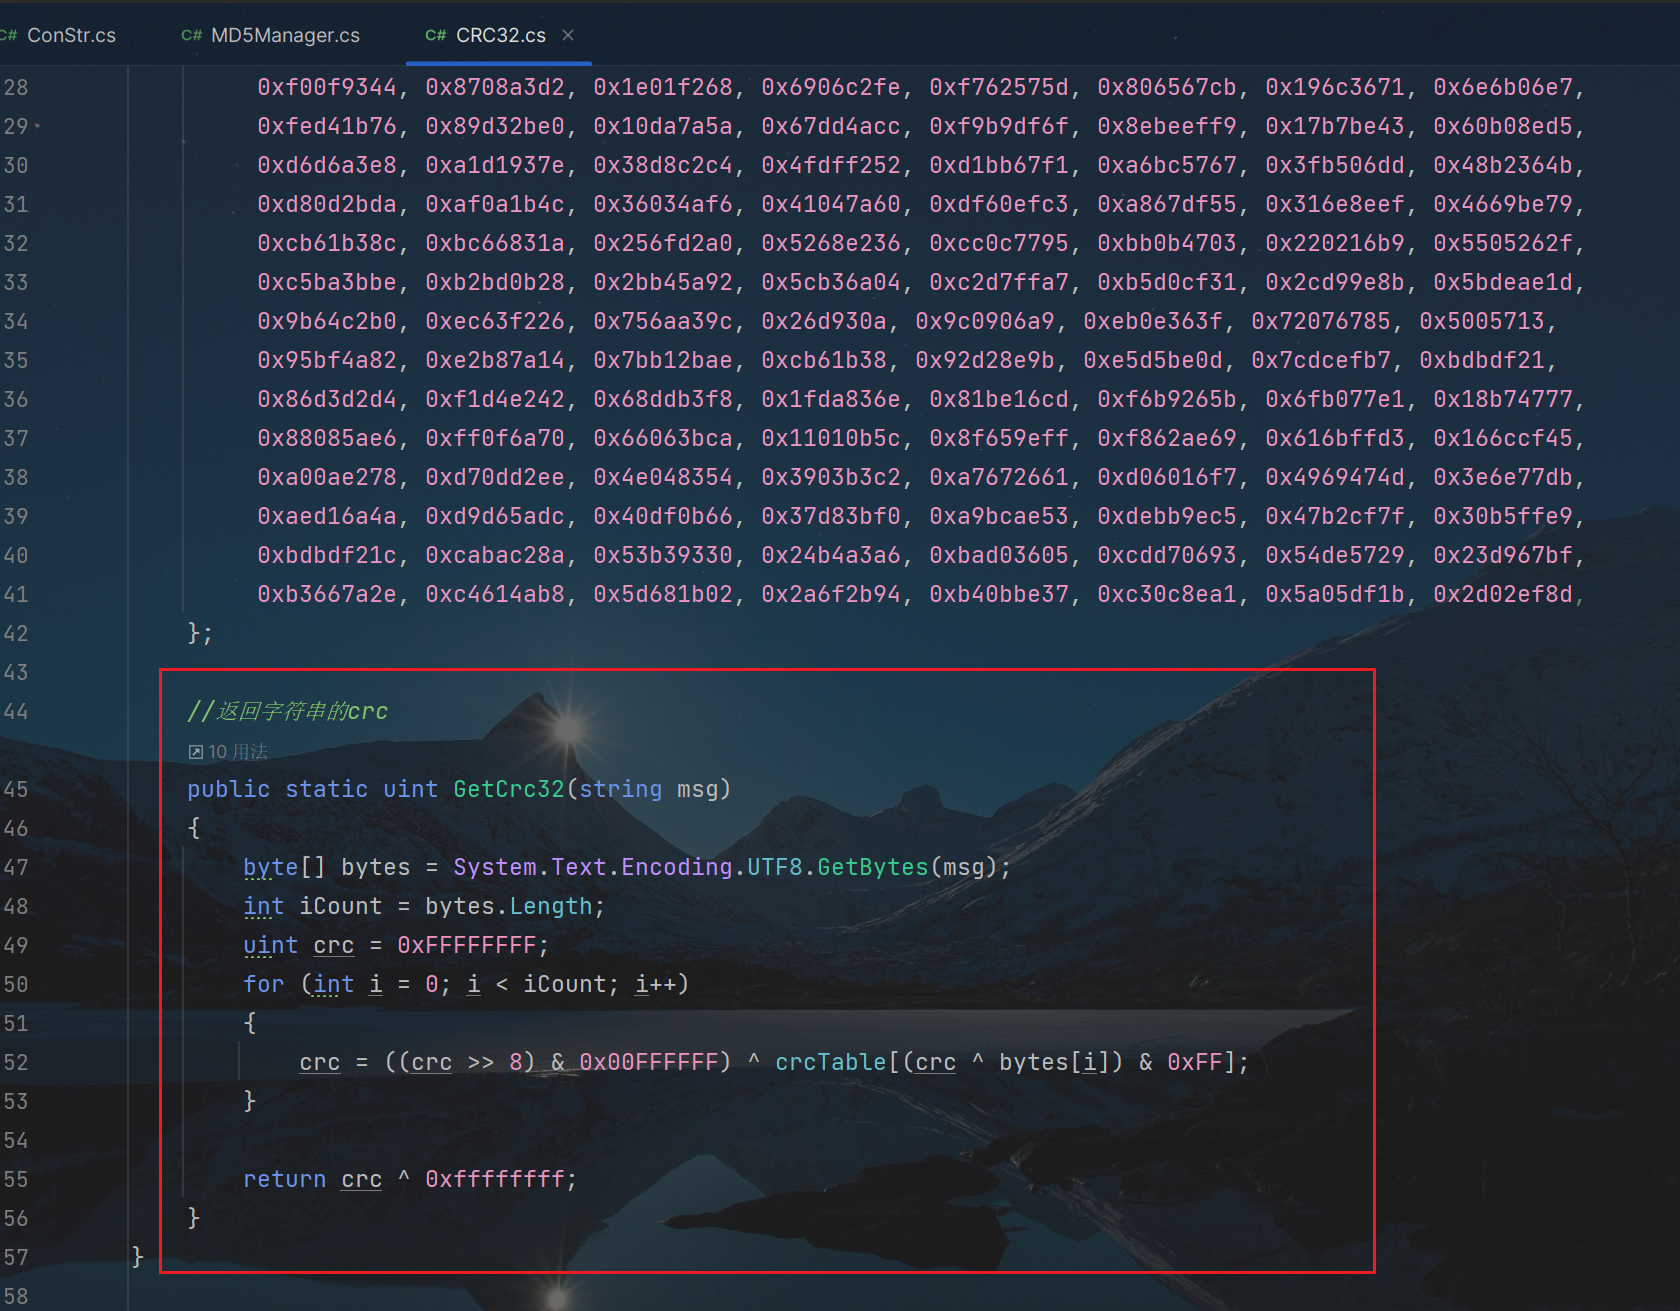Click the hex value 0x5005713
The image size is (1680, 1311).
(1482, 321)
